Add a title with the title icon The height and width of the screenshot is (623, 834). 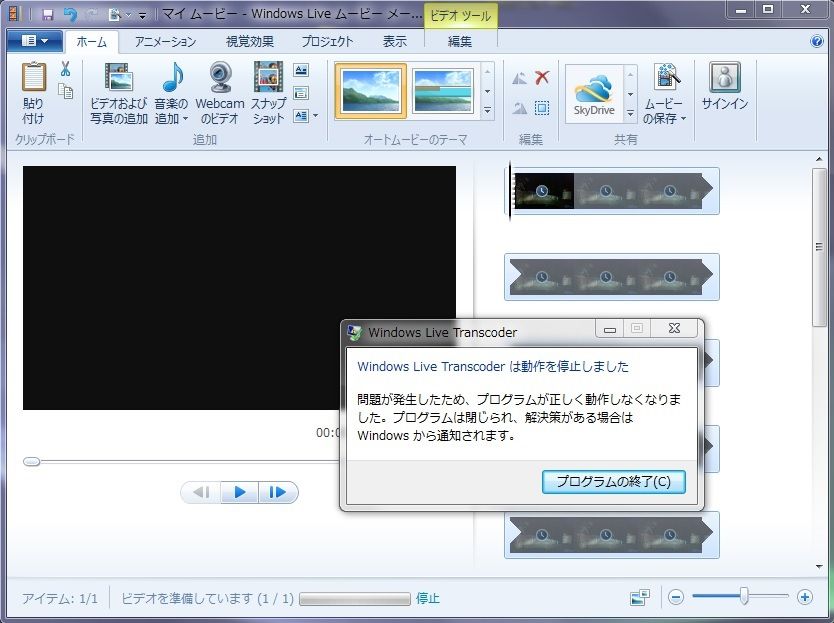pyautogui.click(x=301, y=70)
